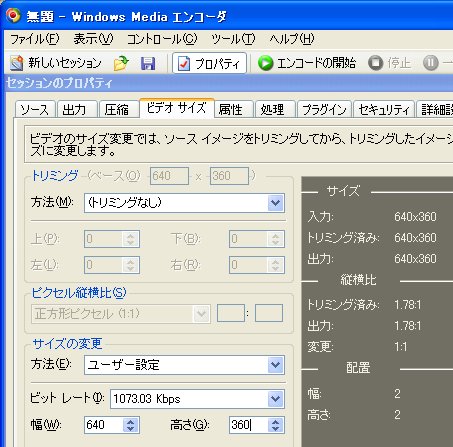453x447 pixels.
Task: Open the ファイル(F) menu
Action: tap(35, 39)
